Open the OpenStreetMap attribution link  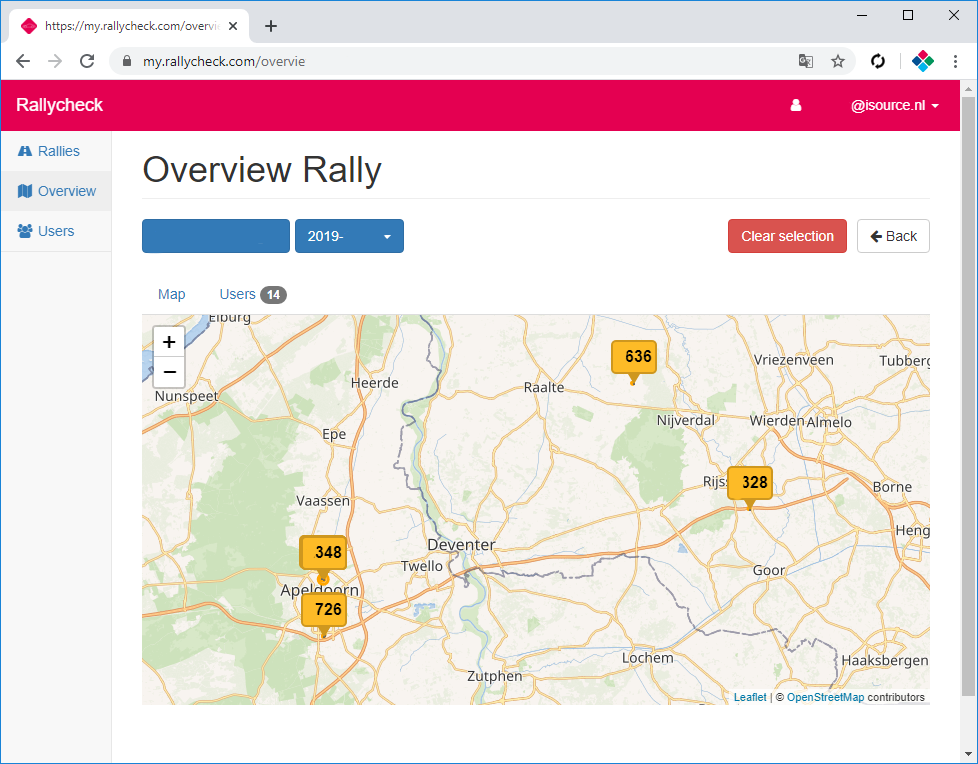pyautogui.click(x=825, y=697)
